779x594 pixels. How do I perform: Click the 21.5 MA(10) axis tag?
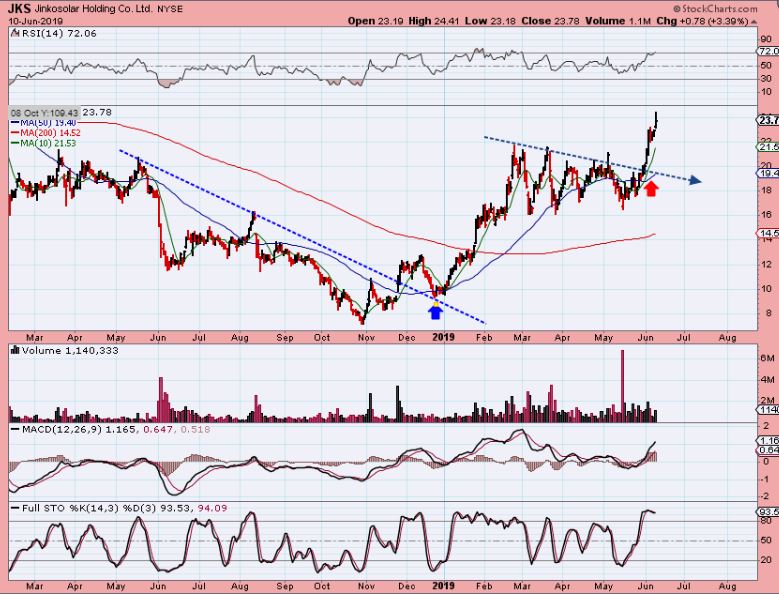pos(768,147)
